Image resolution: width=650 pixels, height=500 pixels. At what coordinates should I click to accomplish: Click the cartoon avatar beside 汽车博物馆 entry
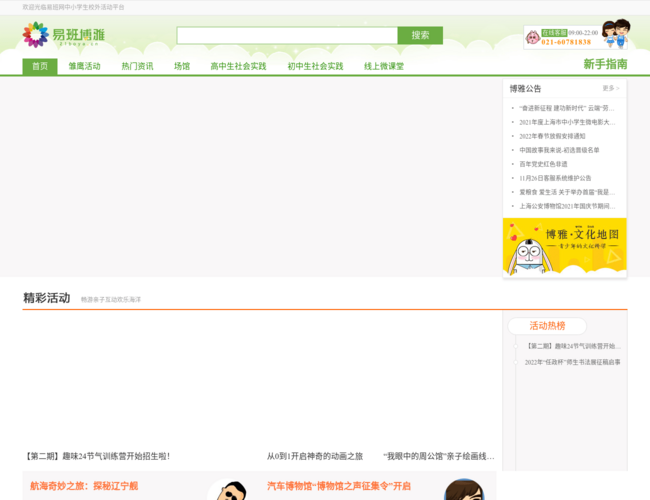[x=464, y=489]
